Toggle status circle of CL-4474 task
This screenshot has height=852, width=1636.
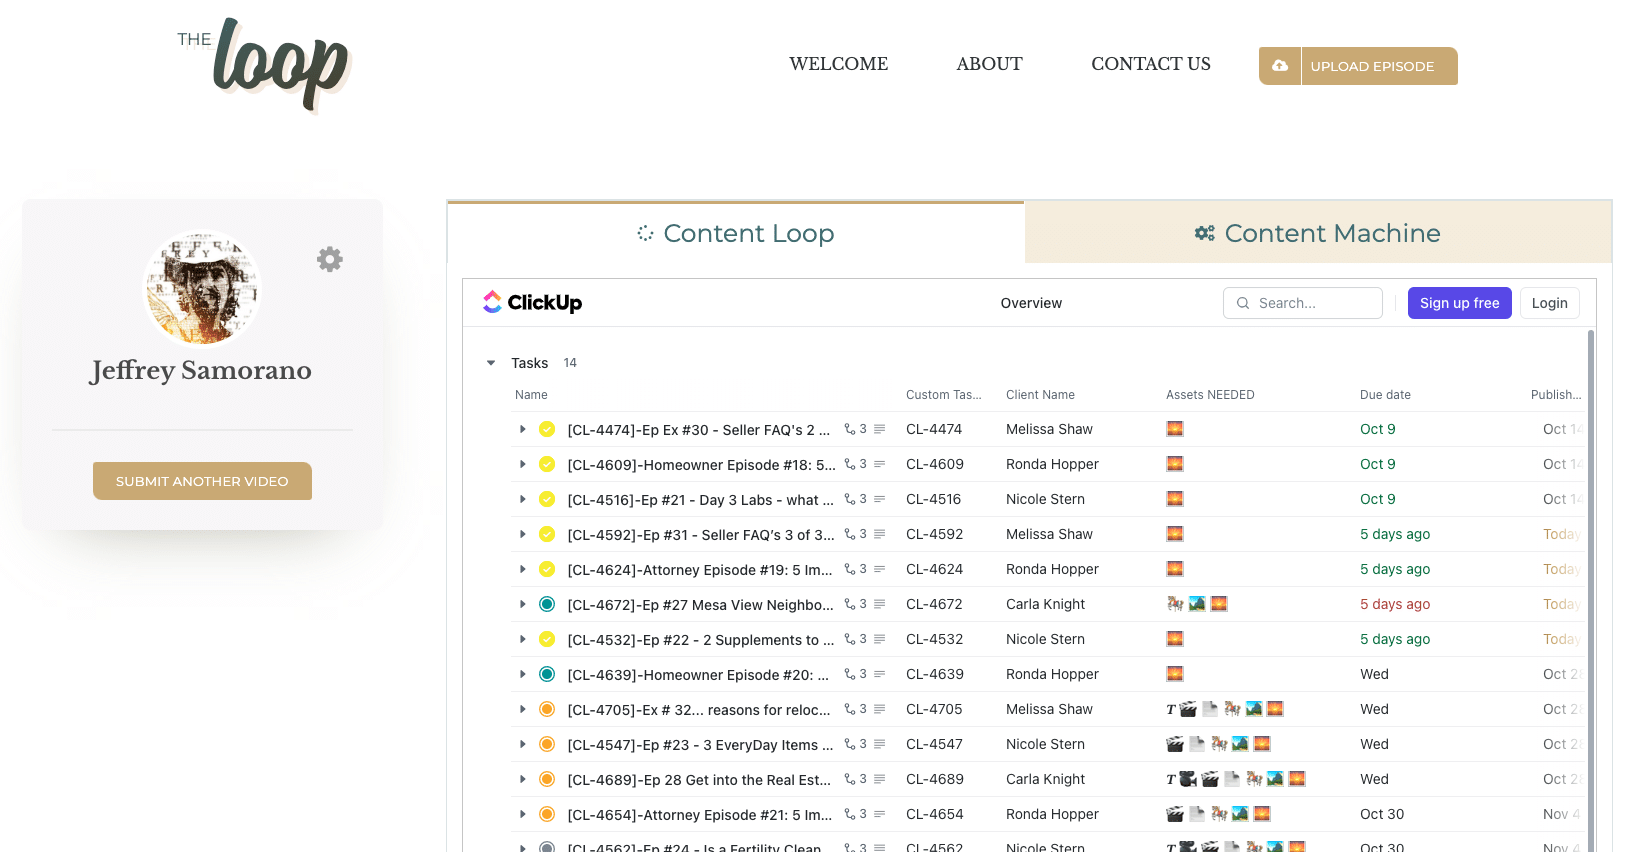pyautogui.click(x=547, y=429)
